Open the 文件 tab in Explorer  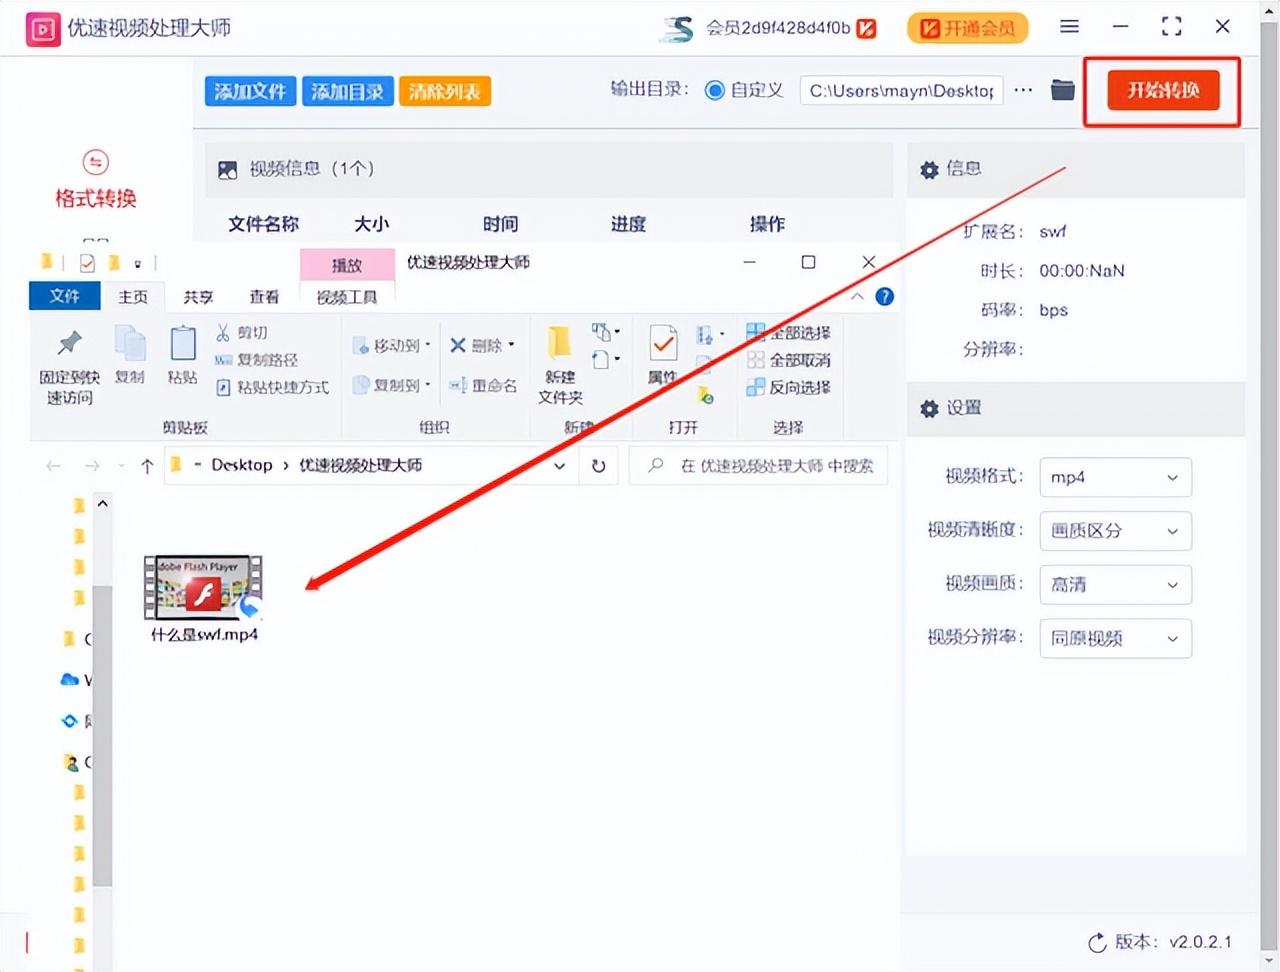click(x=65, y=297)
